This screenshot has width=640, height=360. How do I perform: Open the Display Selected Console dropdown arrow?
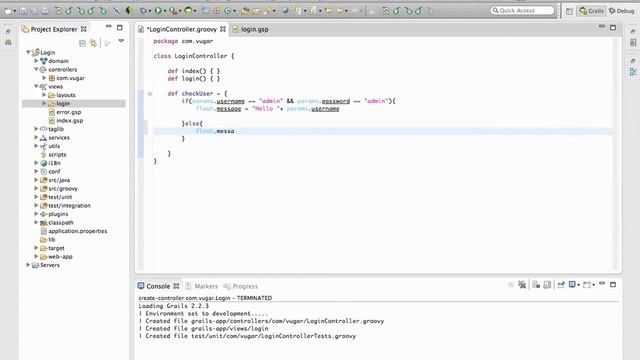click(578, 285)
